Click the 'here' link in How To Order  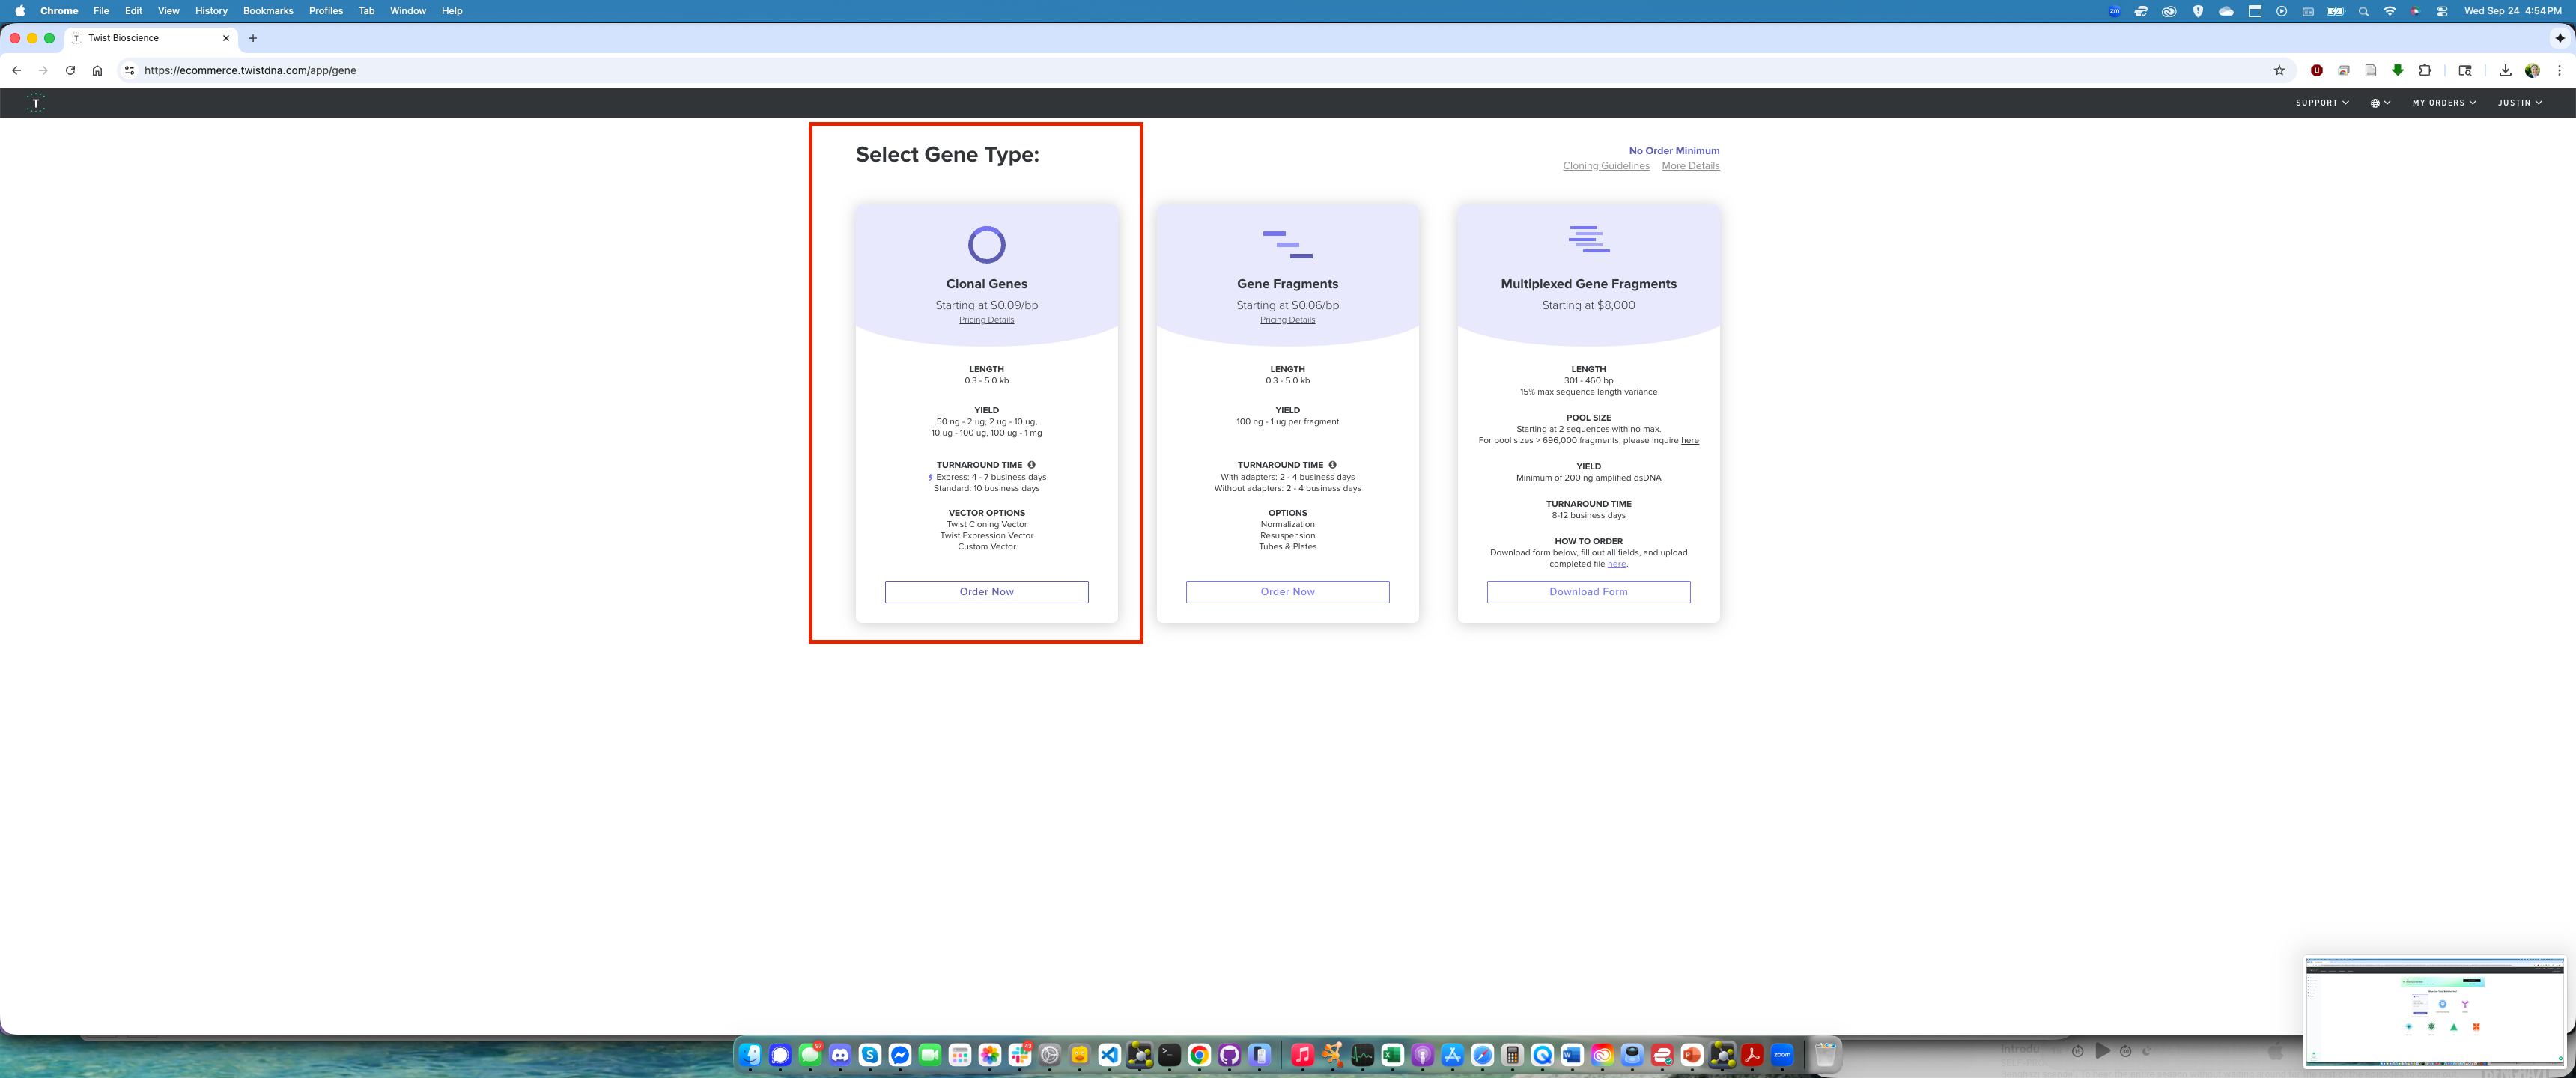[x=1616, y=564]
